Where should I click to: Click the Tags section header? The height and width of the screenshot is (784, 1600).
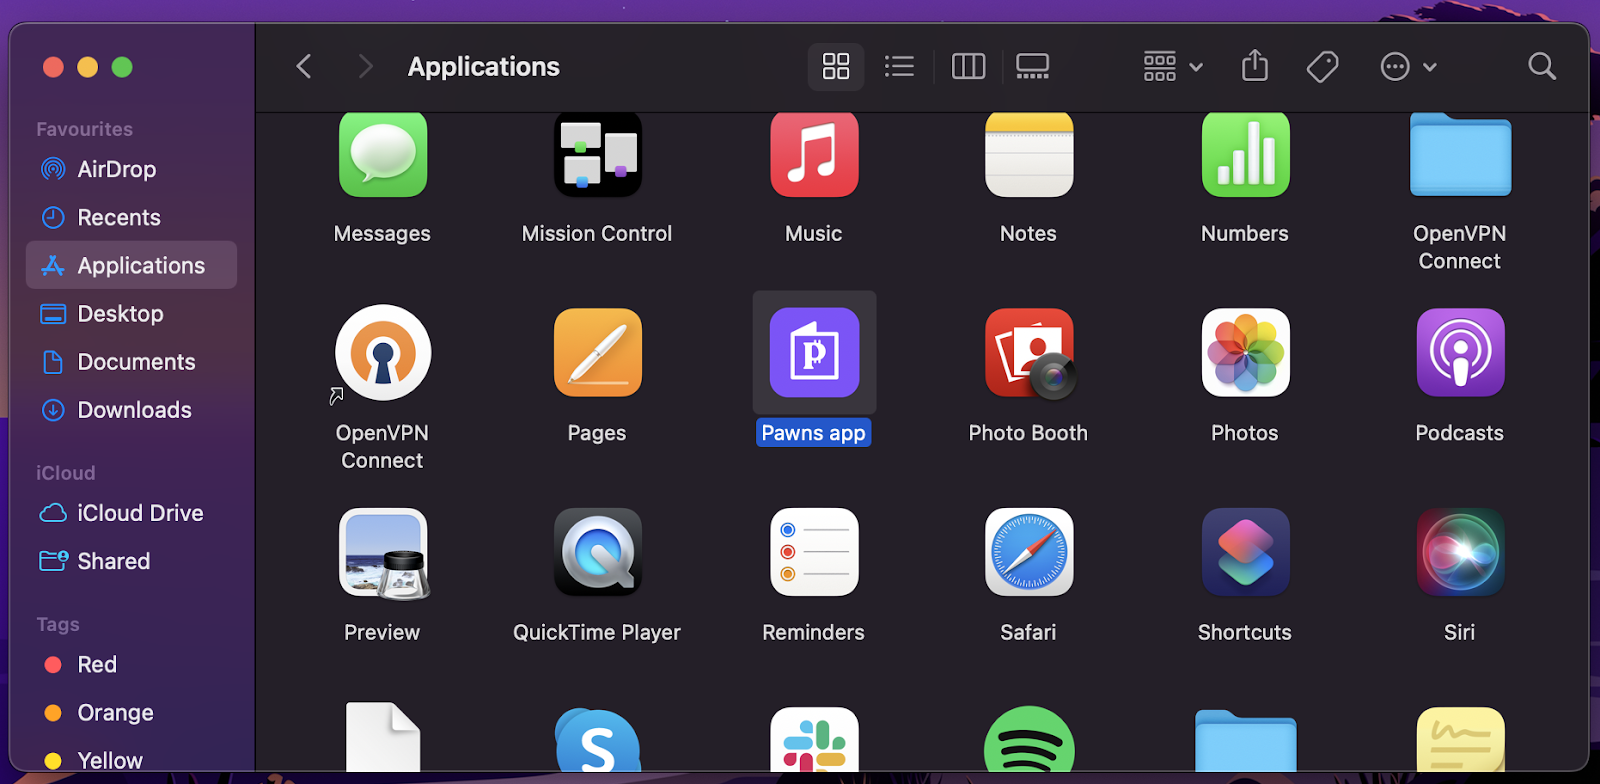point(58,624)
